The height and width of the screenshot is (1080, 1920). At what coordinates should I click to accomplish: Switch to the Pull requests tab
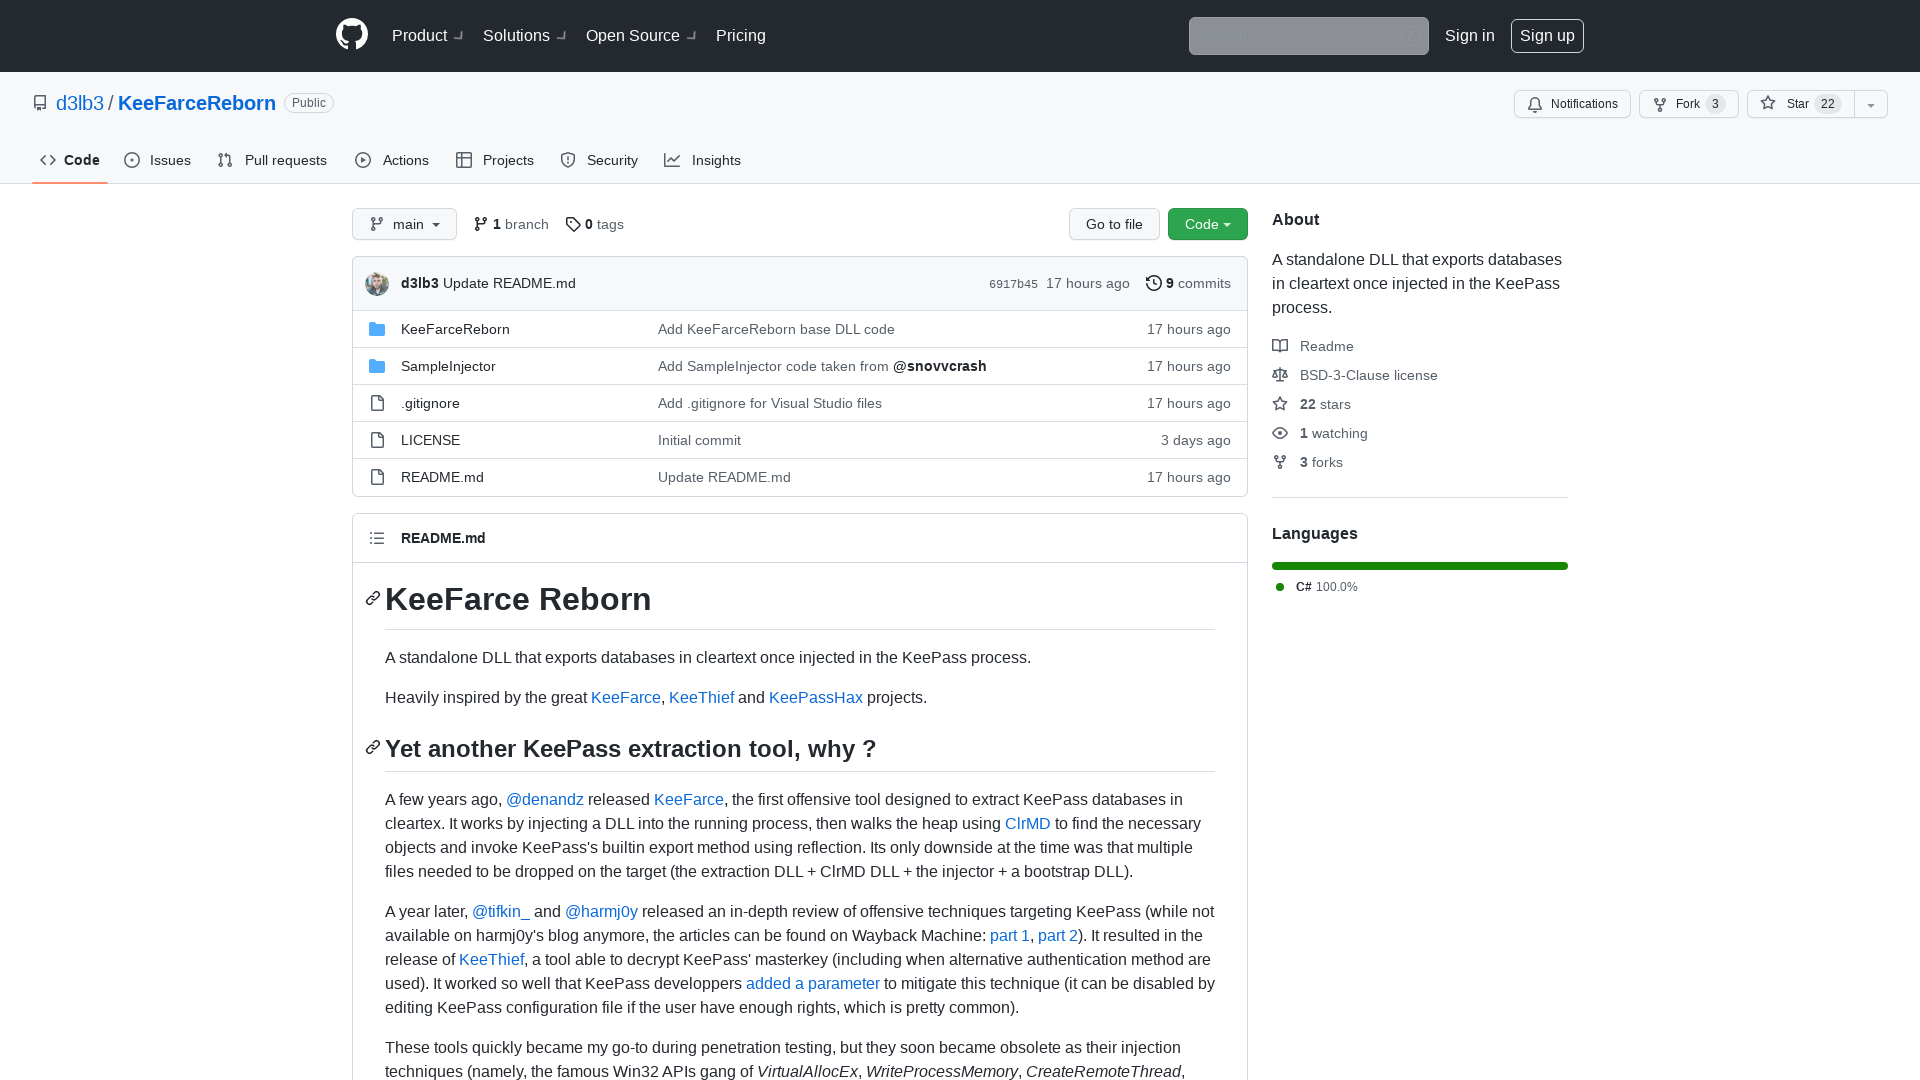tap(272, 160)
